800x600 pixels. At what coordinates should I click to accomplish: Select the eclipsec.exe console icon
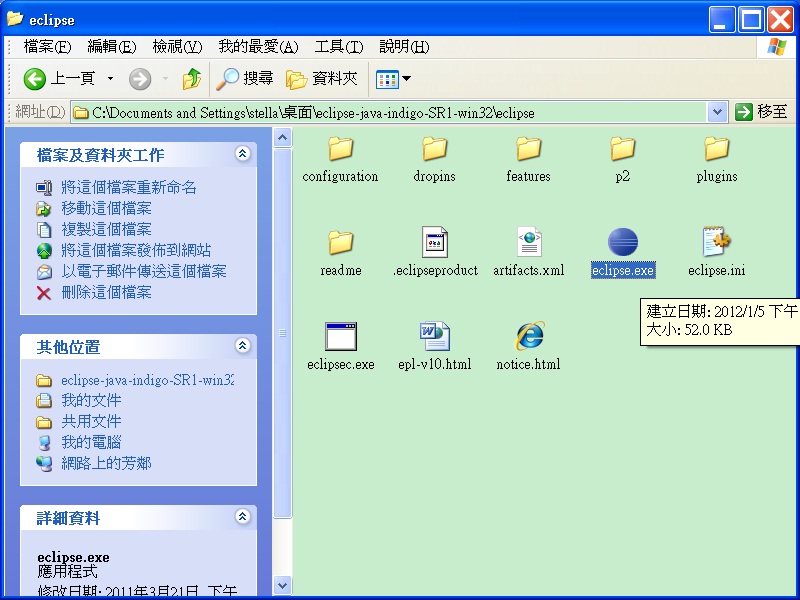tap(341, 336)
